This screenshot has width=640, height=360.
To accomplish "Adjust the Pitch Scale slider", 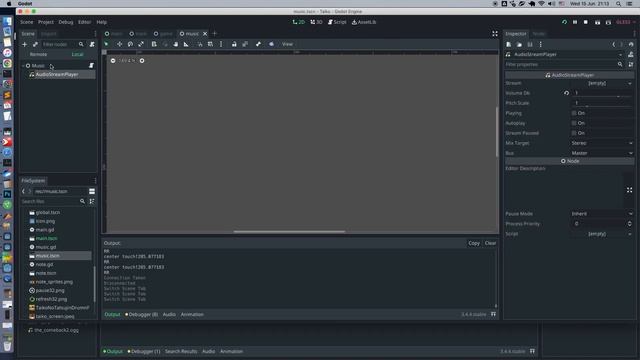I will [602, 106].
